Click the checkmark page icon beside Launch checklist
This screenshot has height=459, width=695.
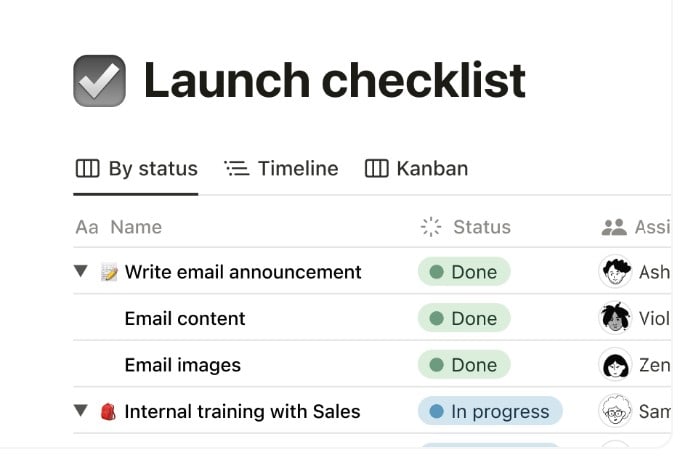(99, 81)
